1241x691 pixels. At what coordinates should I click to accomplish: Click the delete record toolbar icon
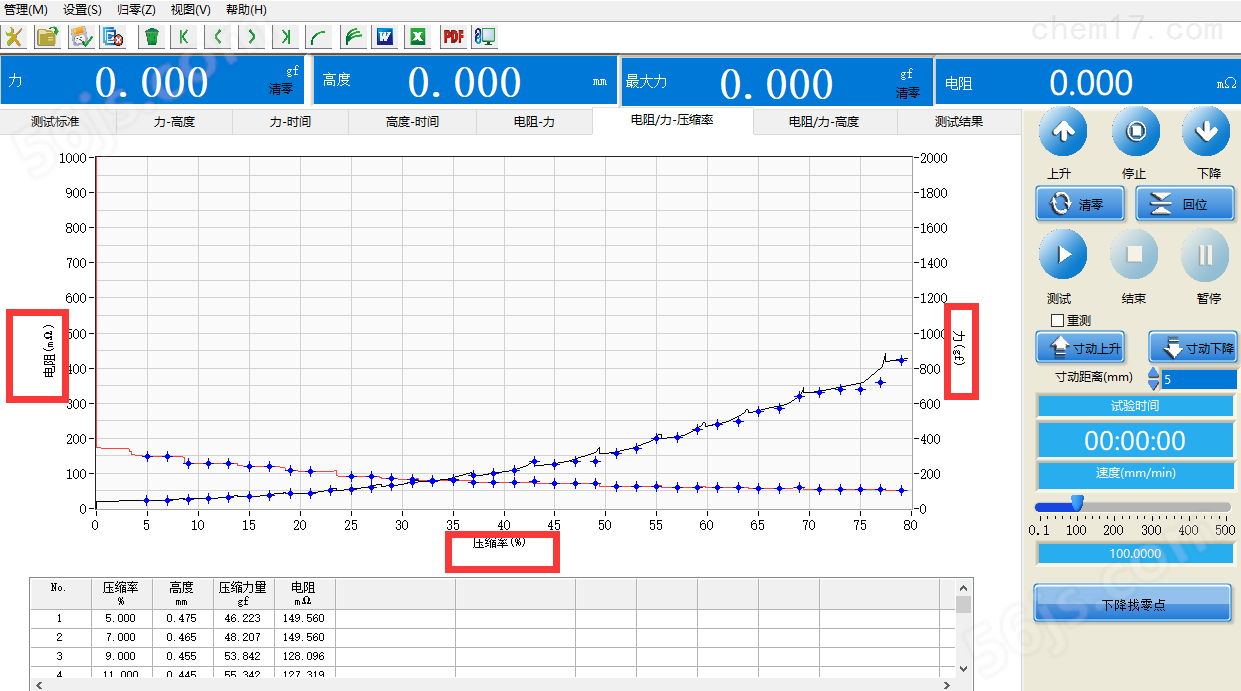pyautogui.click(x=114, y=37)
